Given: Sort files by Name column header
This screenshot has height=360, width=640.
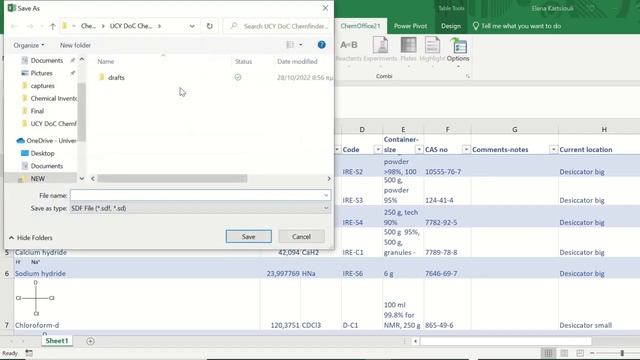Looking at the screenshot, I should pos(106,62).
